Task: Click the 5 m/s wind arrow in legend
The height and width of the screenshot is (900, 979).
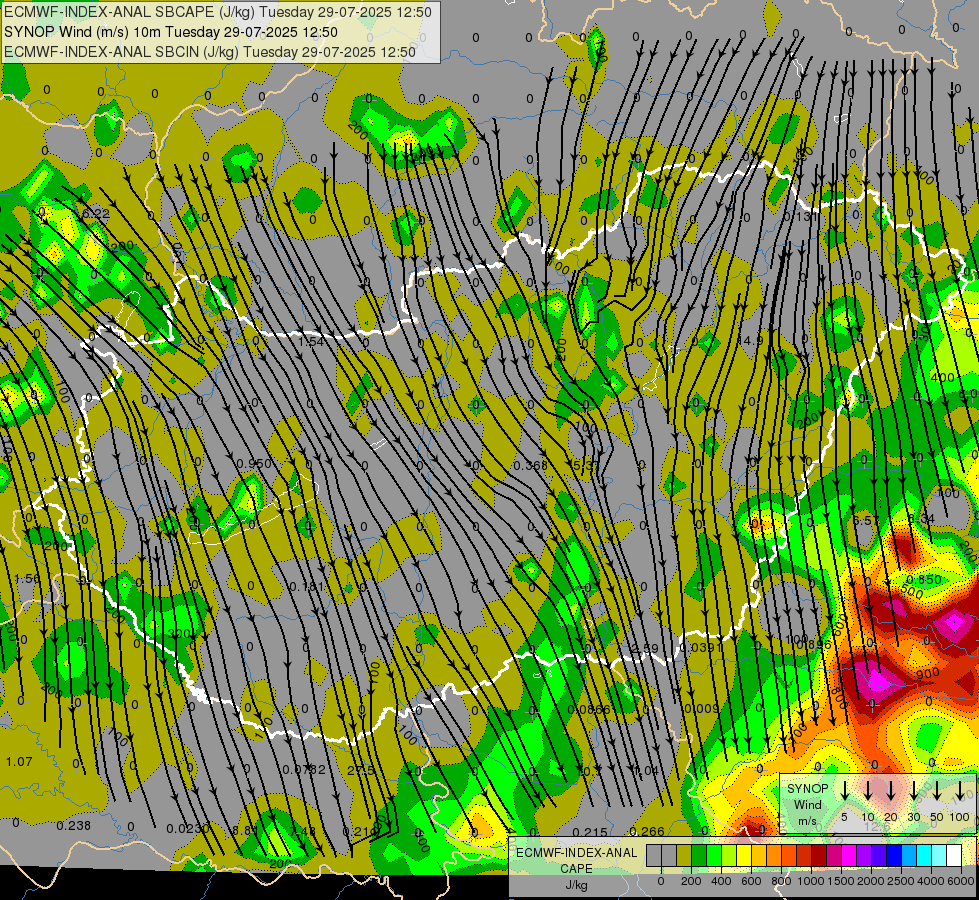Action: pyautogui.click(x=844, y=789)
